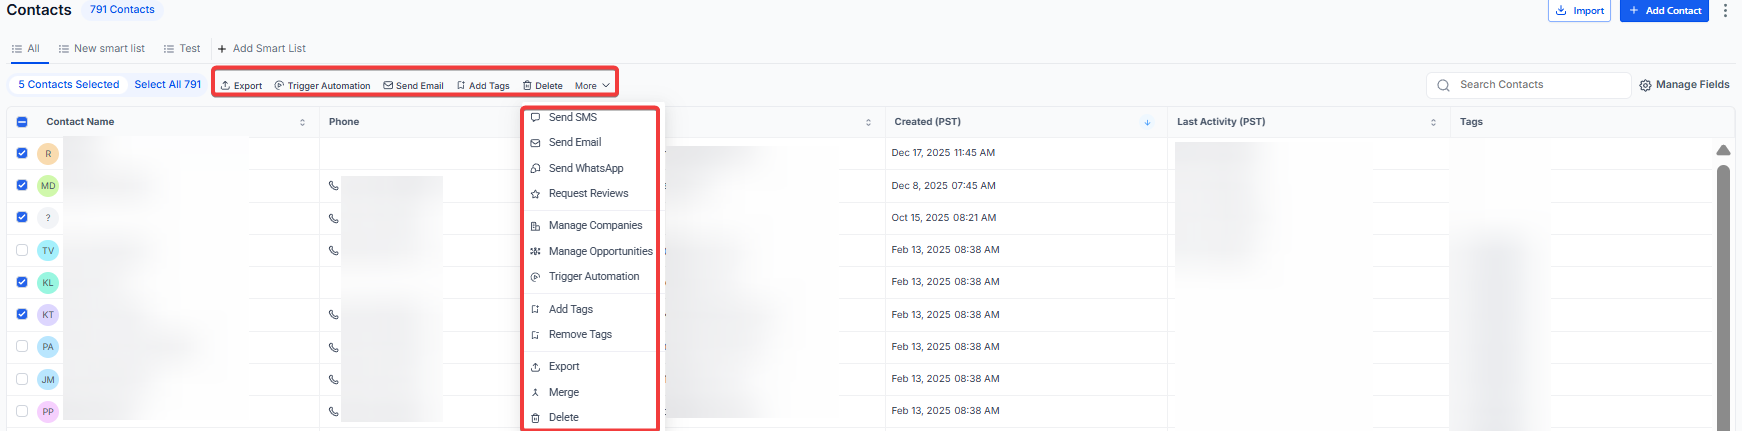This screenshot has width=1742, height=431.
Task: Uncheck the checkbox for contact KT
Action: click(22, 314)
